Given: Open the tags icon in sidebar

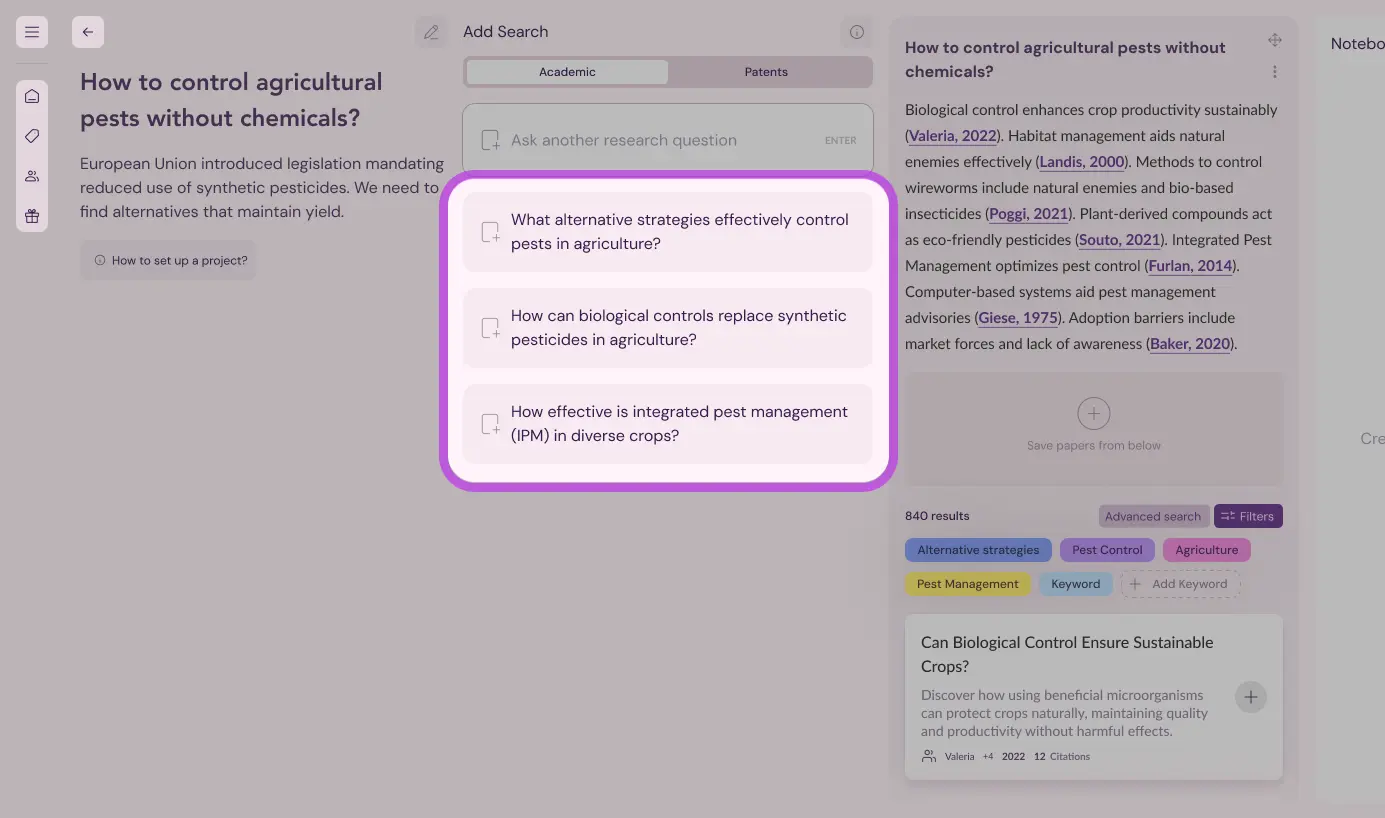Looking at the screenshot, I should (31, 136).
